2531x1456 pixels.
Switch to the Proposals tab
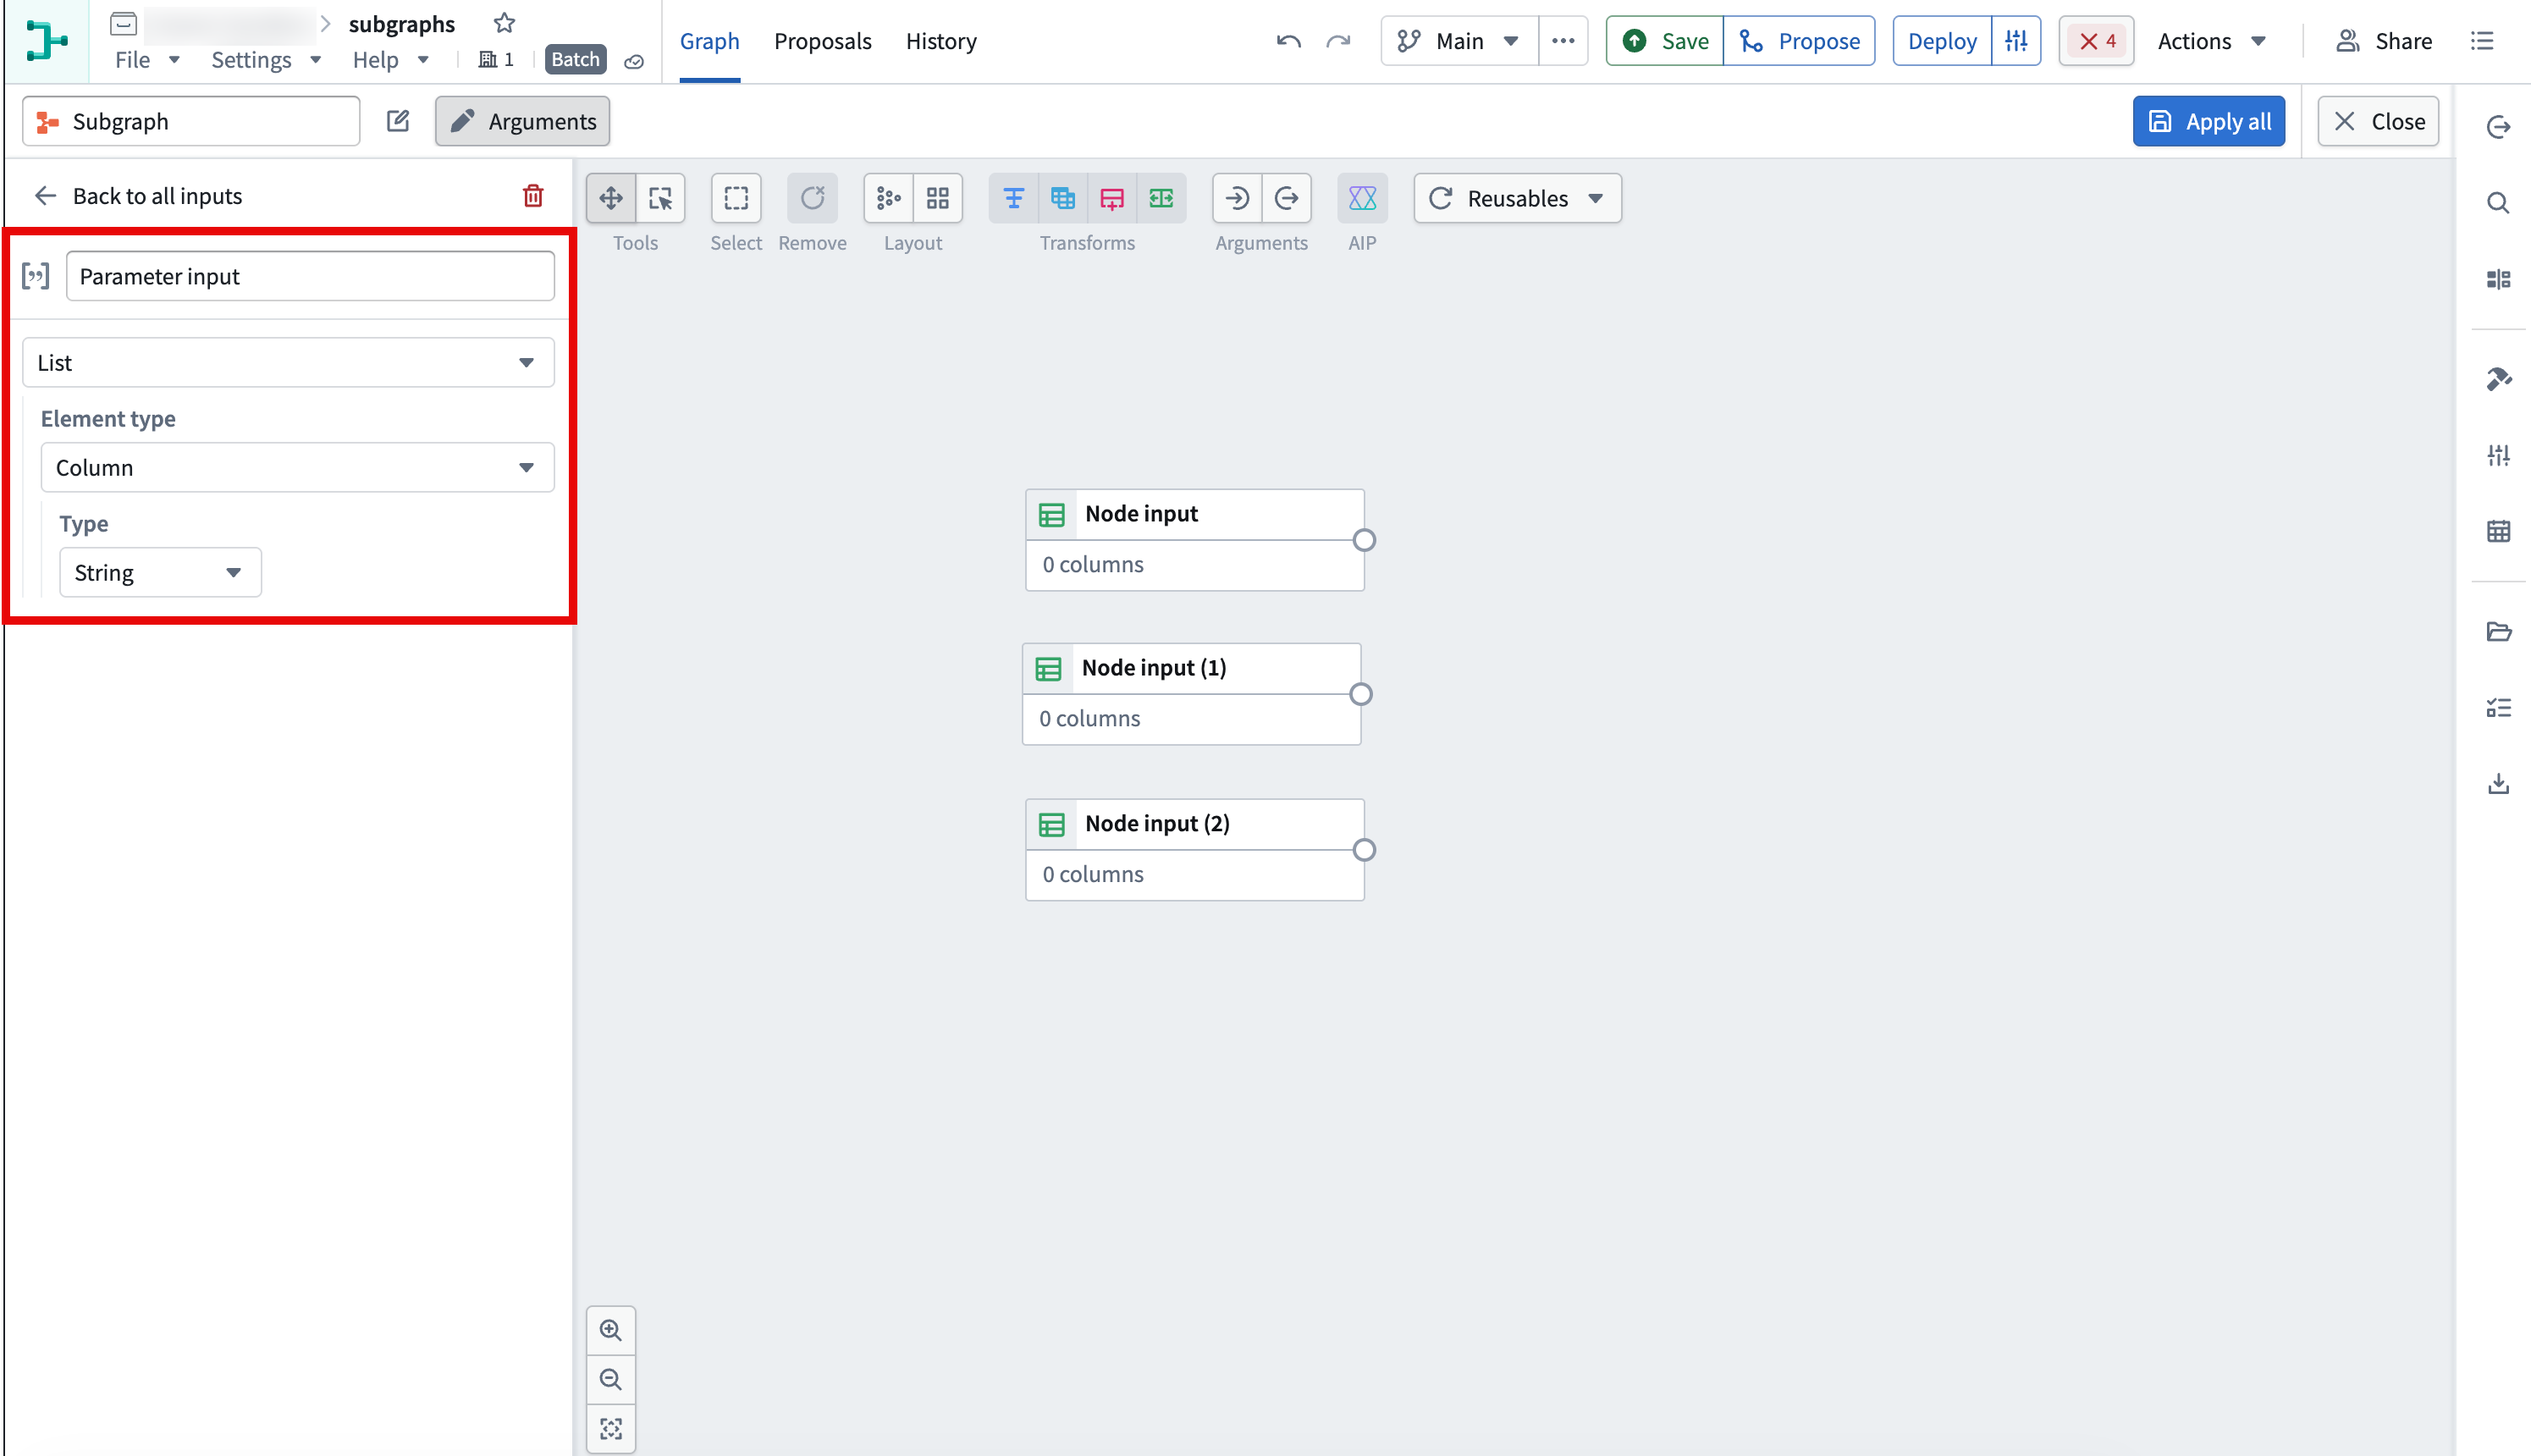point(822,41)
